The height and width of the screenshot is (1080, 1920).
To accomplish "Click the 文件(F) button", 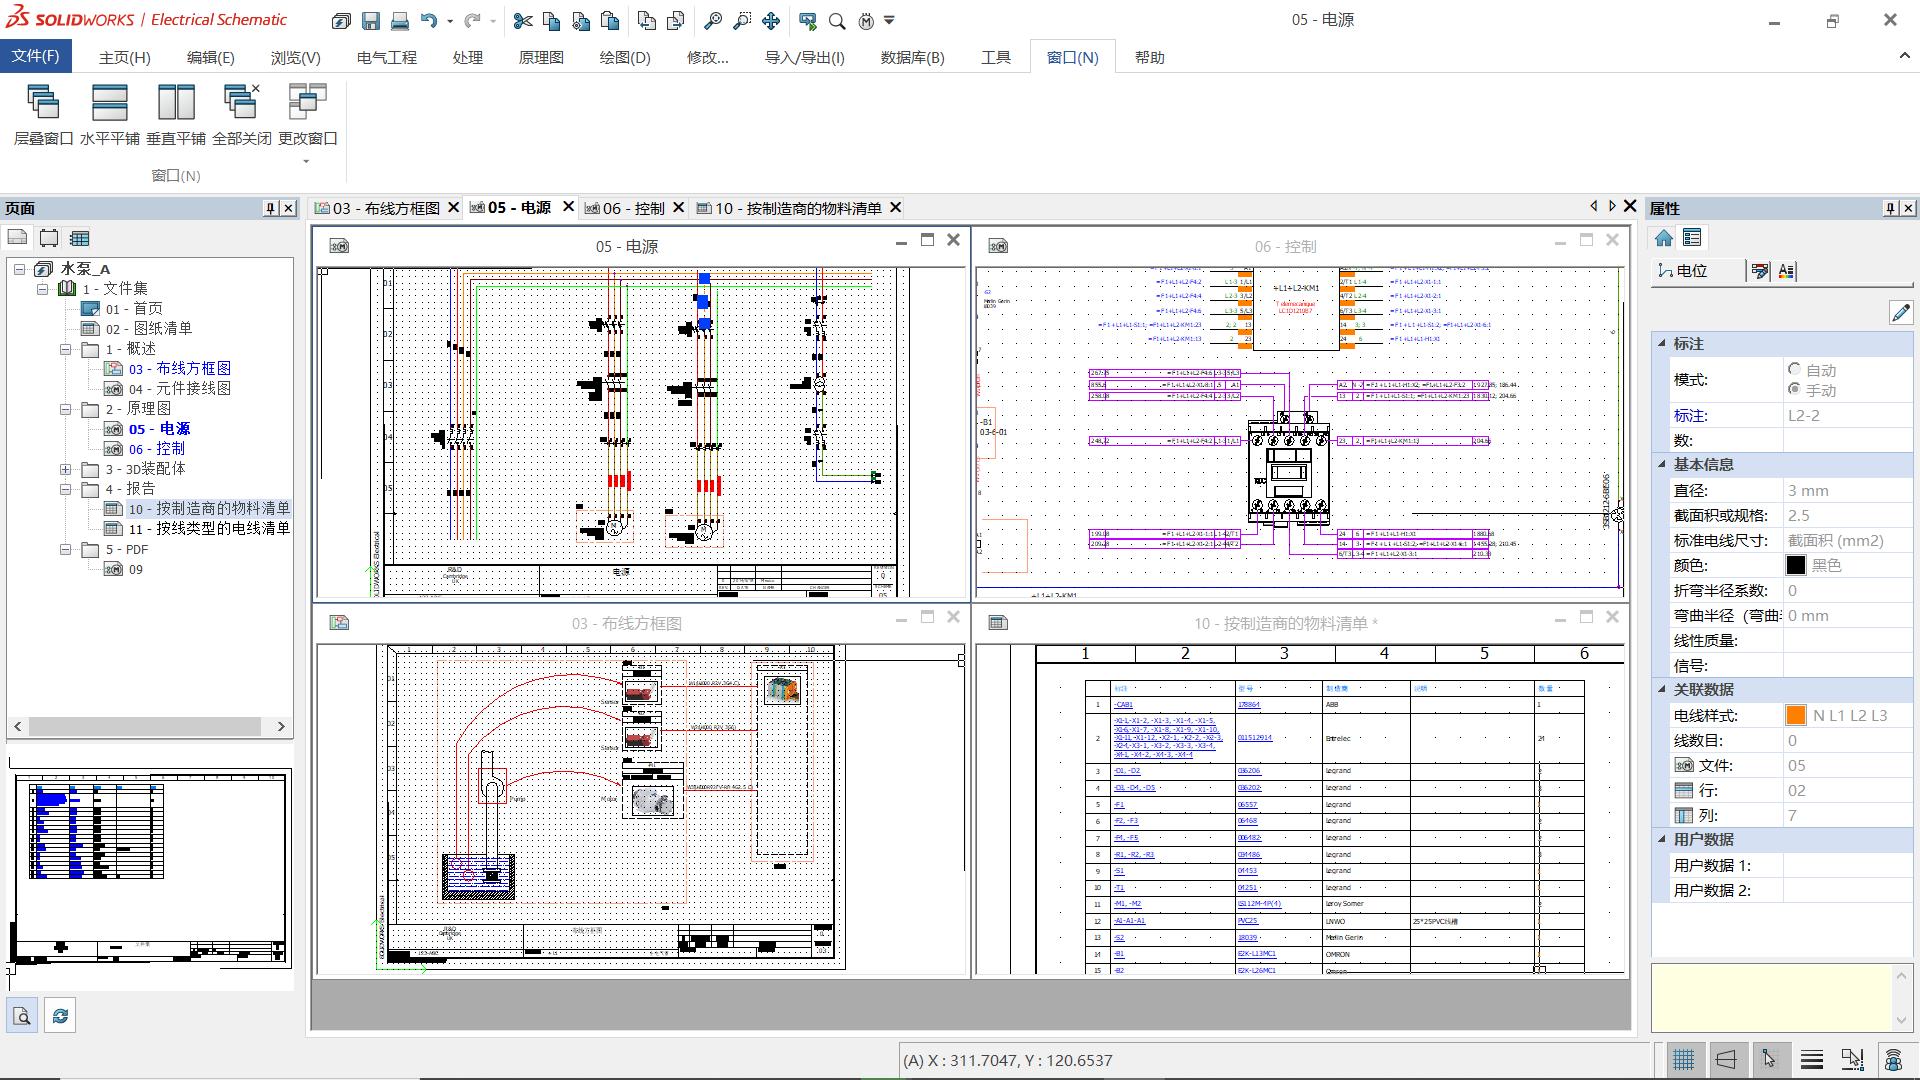I will [x=36, y=56].
